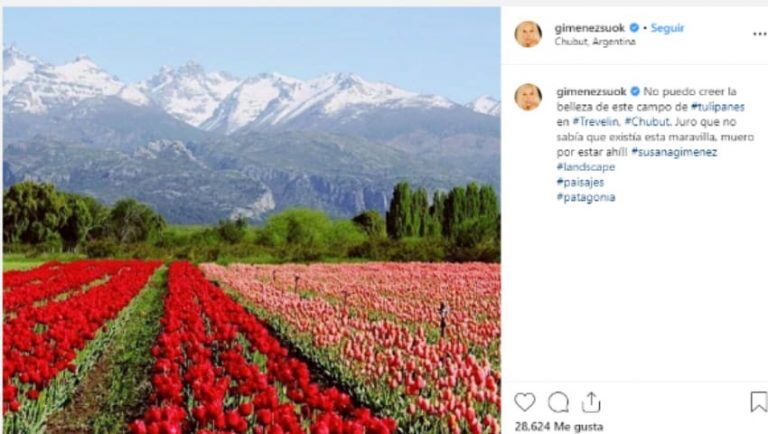Click the tulip field photo

coord(252,220)
